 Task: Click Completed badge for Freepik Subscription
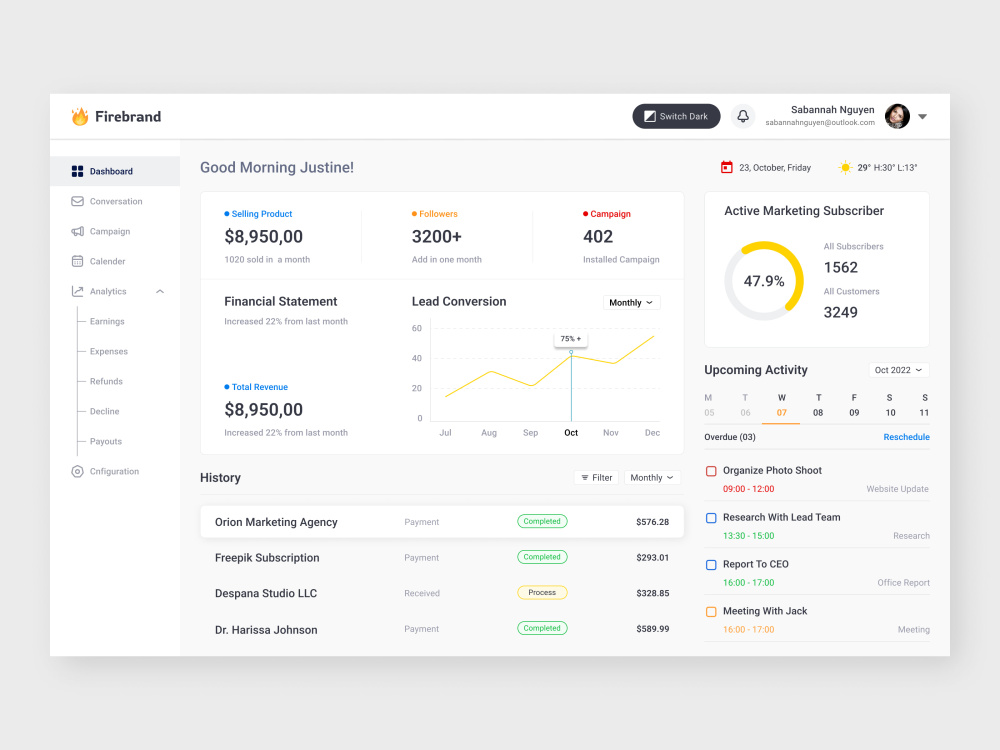(x=542, y=557)
